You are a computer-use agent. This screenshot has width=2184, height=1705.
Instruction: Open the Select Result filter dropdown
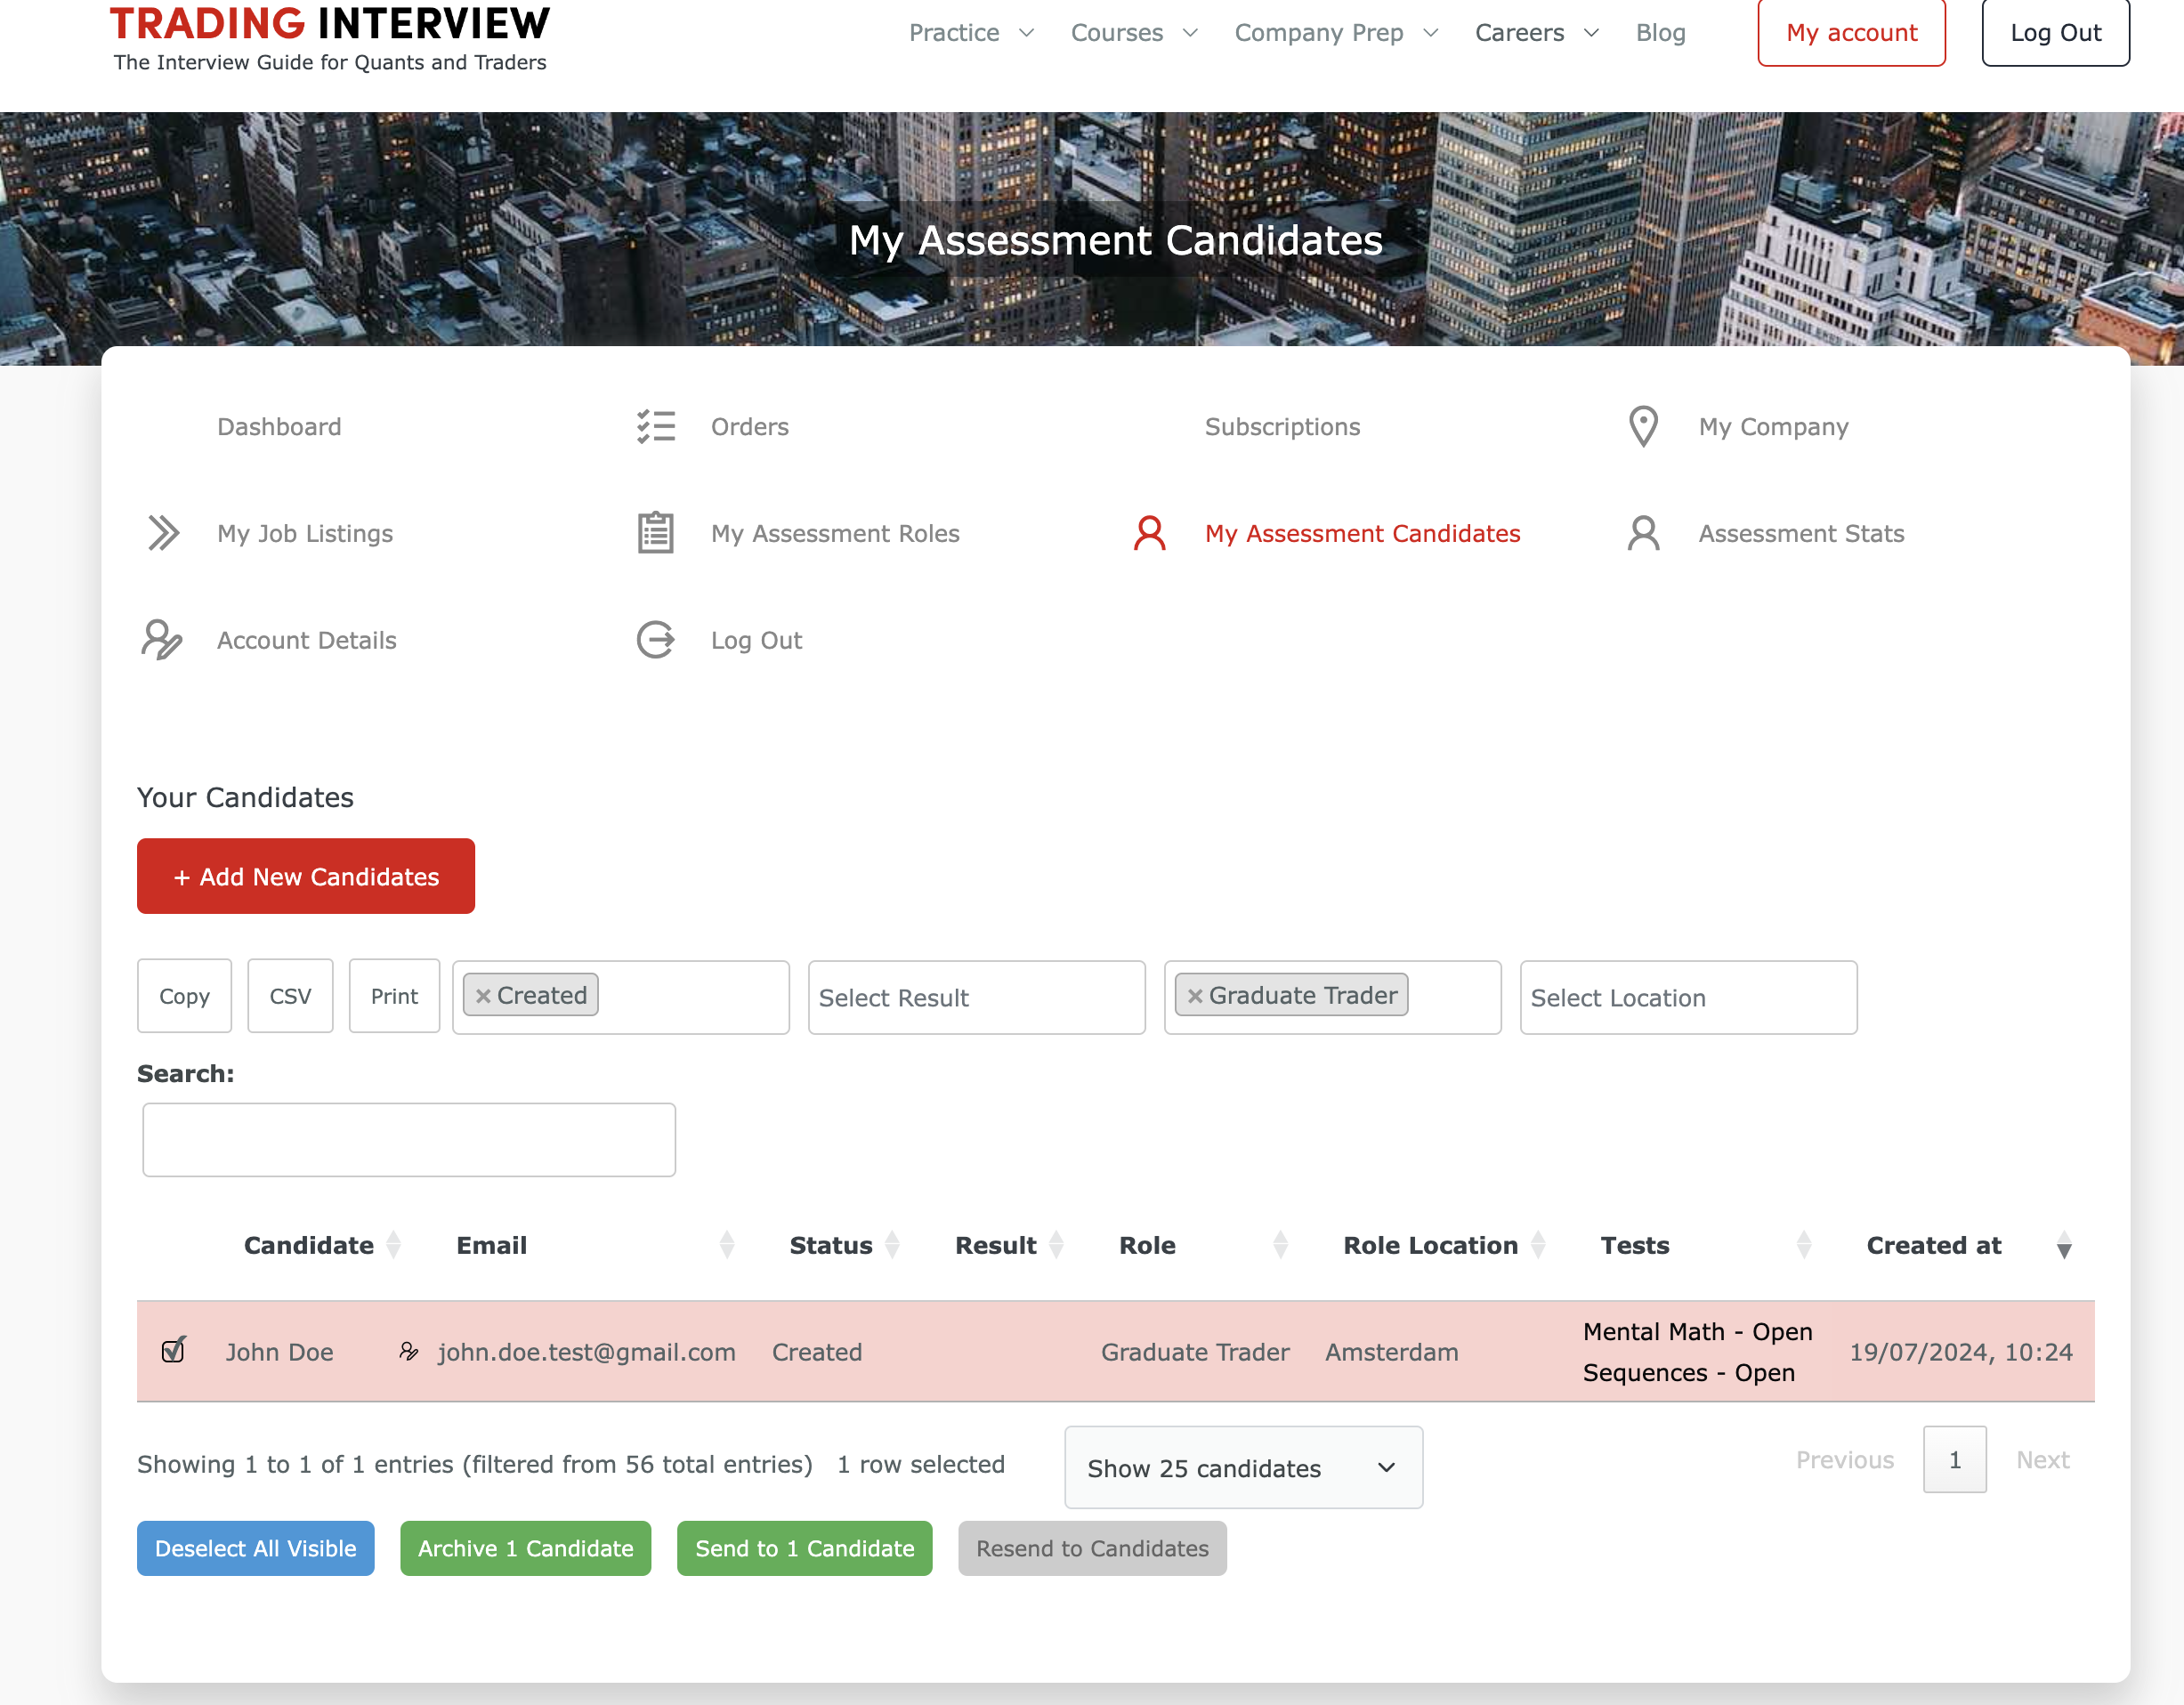pyautogui.click(x=976, y=998)
